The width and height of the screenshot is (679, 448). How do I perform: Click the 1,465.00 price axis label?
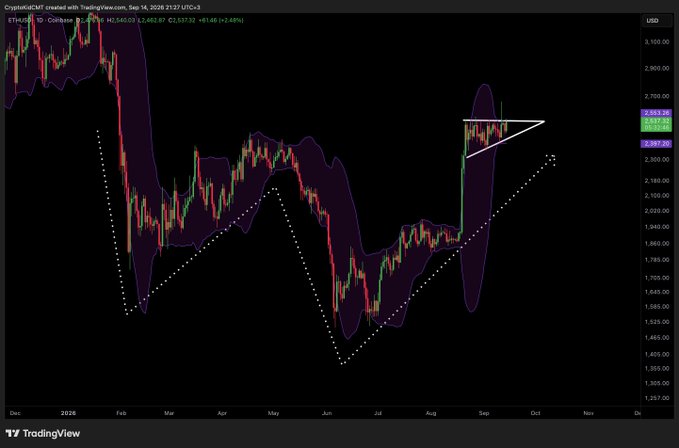pos(657,338)
